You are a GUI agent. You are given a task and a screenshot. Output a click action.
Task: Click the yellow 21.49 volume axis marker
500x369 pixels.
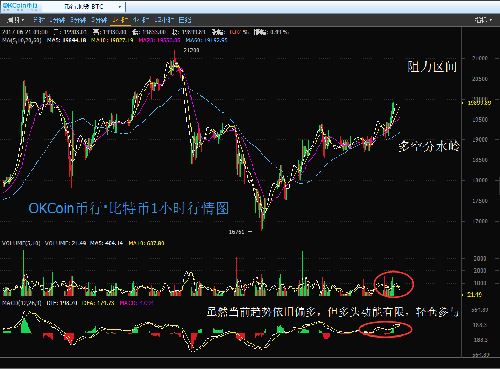click(x=473, y=295)
